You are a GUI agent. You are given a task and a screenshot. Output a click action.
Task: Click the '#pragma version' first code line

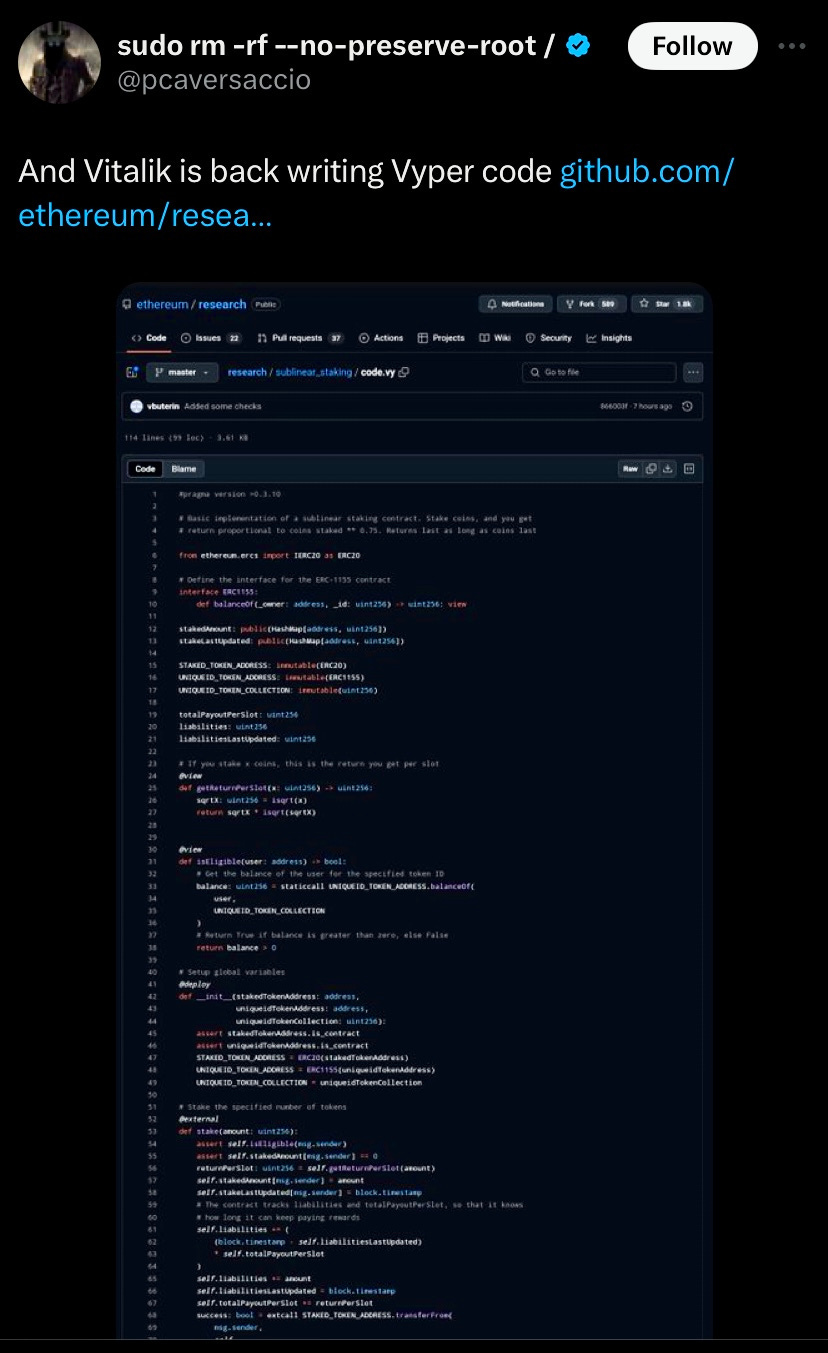[229, 494]
